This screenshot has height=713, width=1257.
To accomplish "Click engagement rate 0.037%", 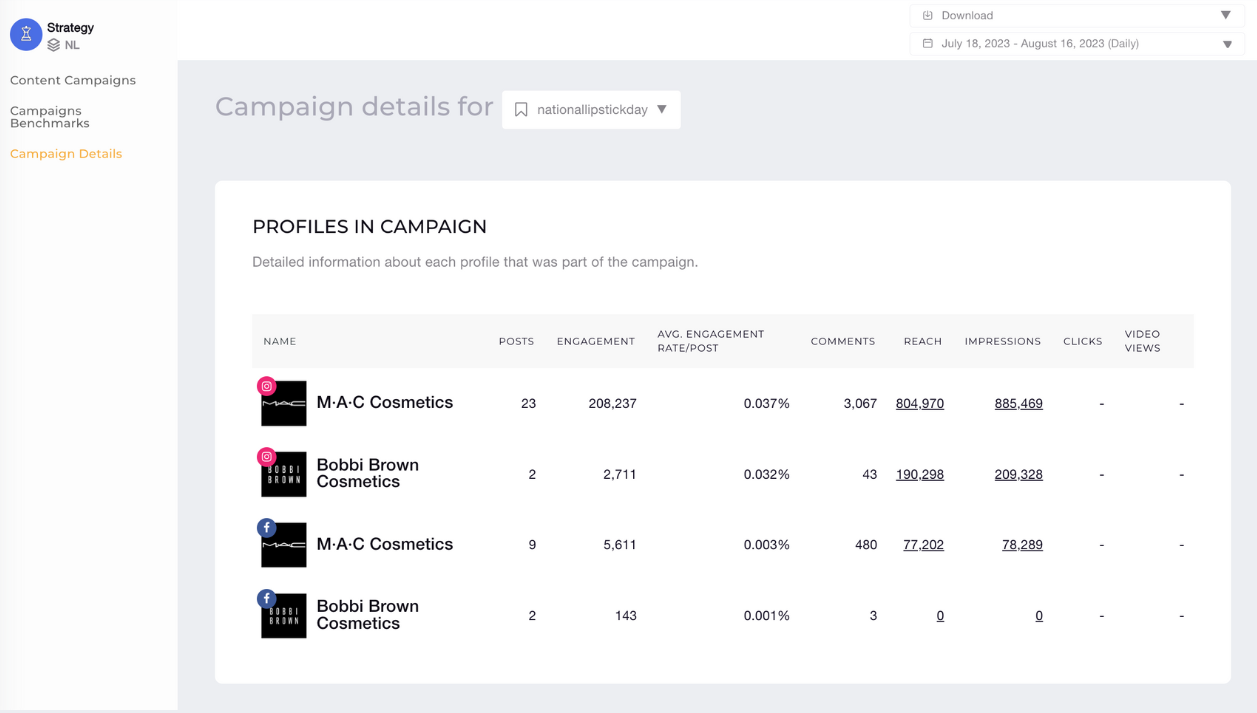I will (x=767, y=404).
